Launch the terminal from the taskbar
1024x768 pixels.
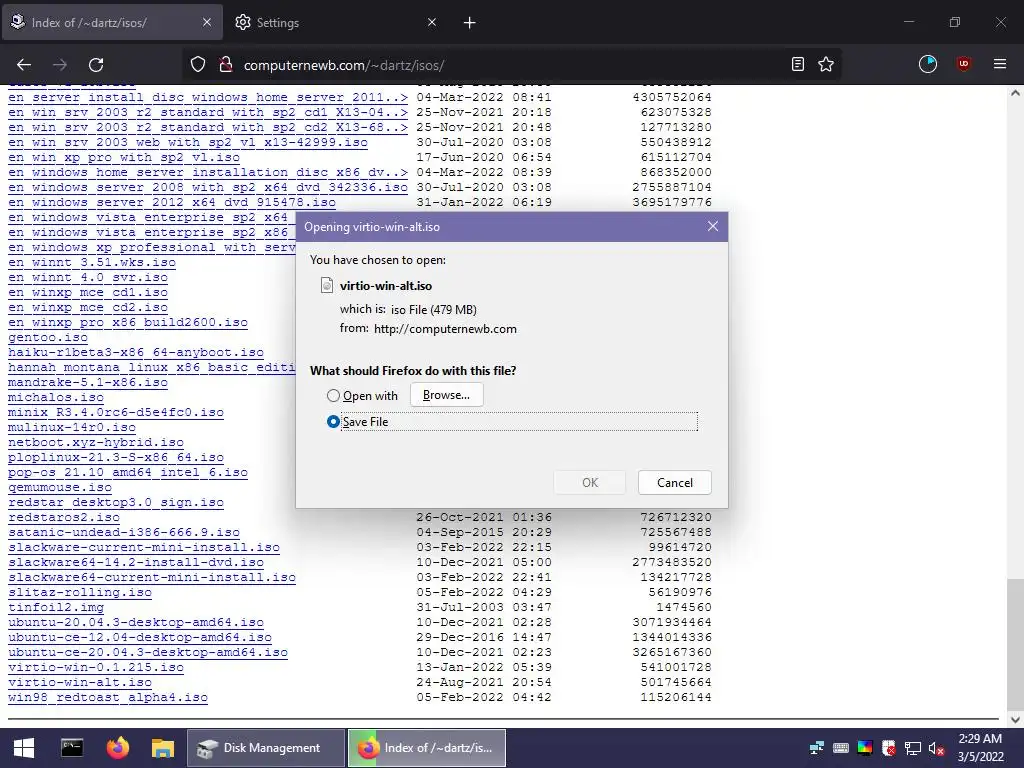tap(72, 748)
